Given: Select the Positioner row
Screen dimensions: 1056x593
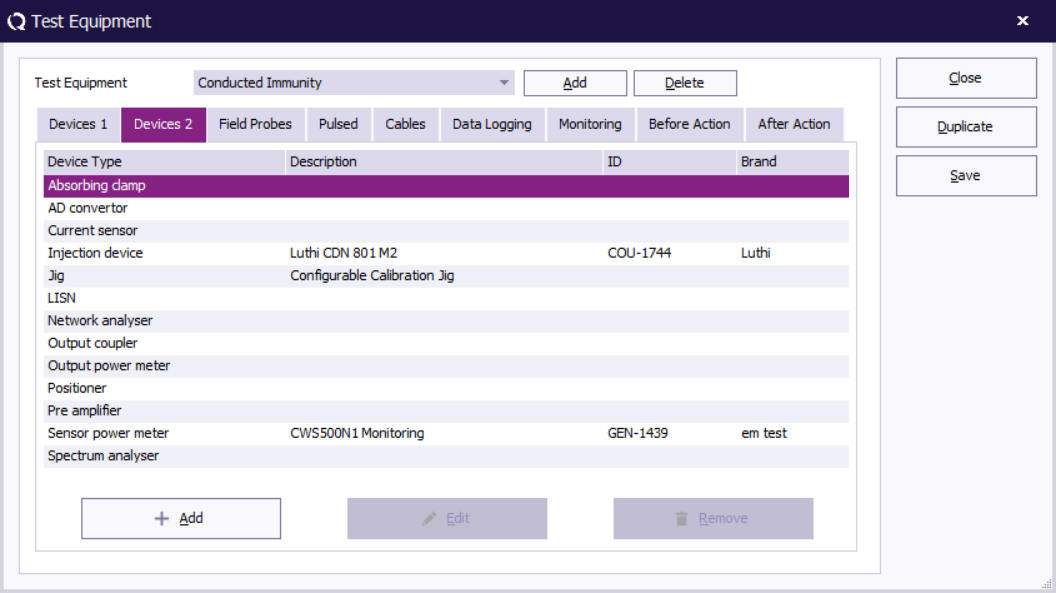Looking at the screenshot, I should pyautogui.click(x=446, y=388).
